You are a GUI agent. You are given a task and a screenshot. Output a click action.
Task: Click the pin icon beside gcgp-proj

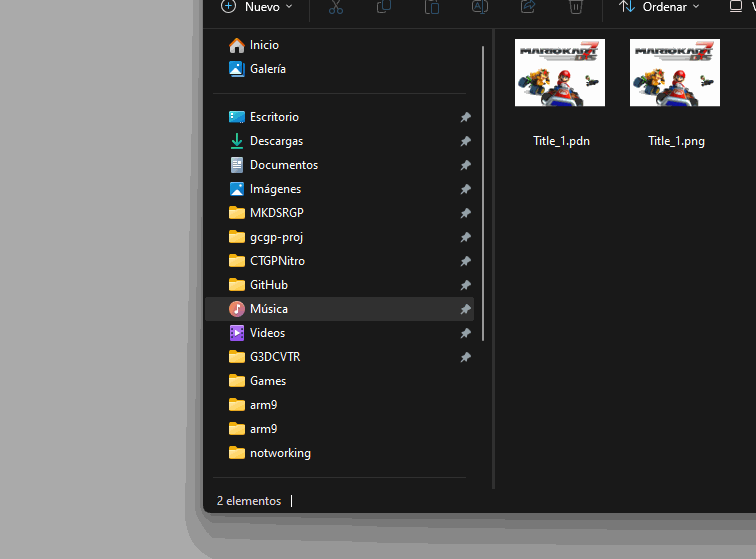(x=465, y=237)
